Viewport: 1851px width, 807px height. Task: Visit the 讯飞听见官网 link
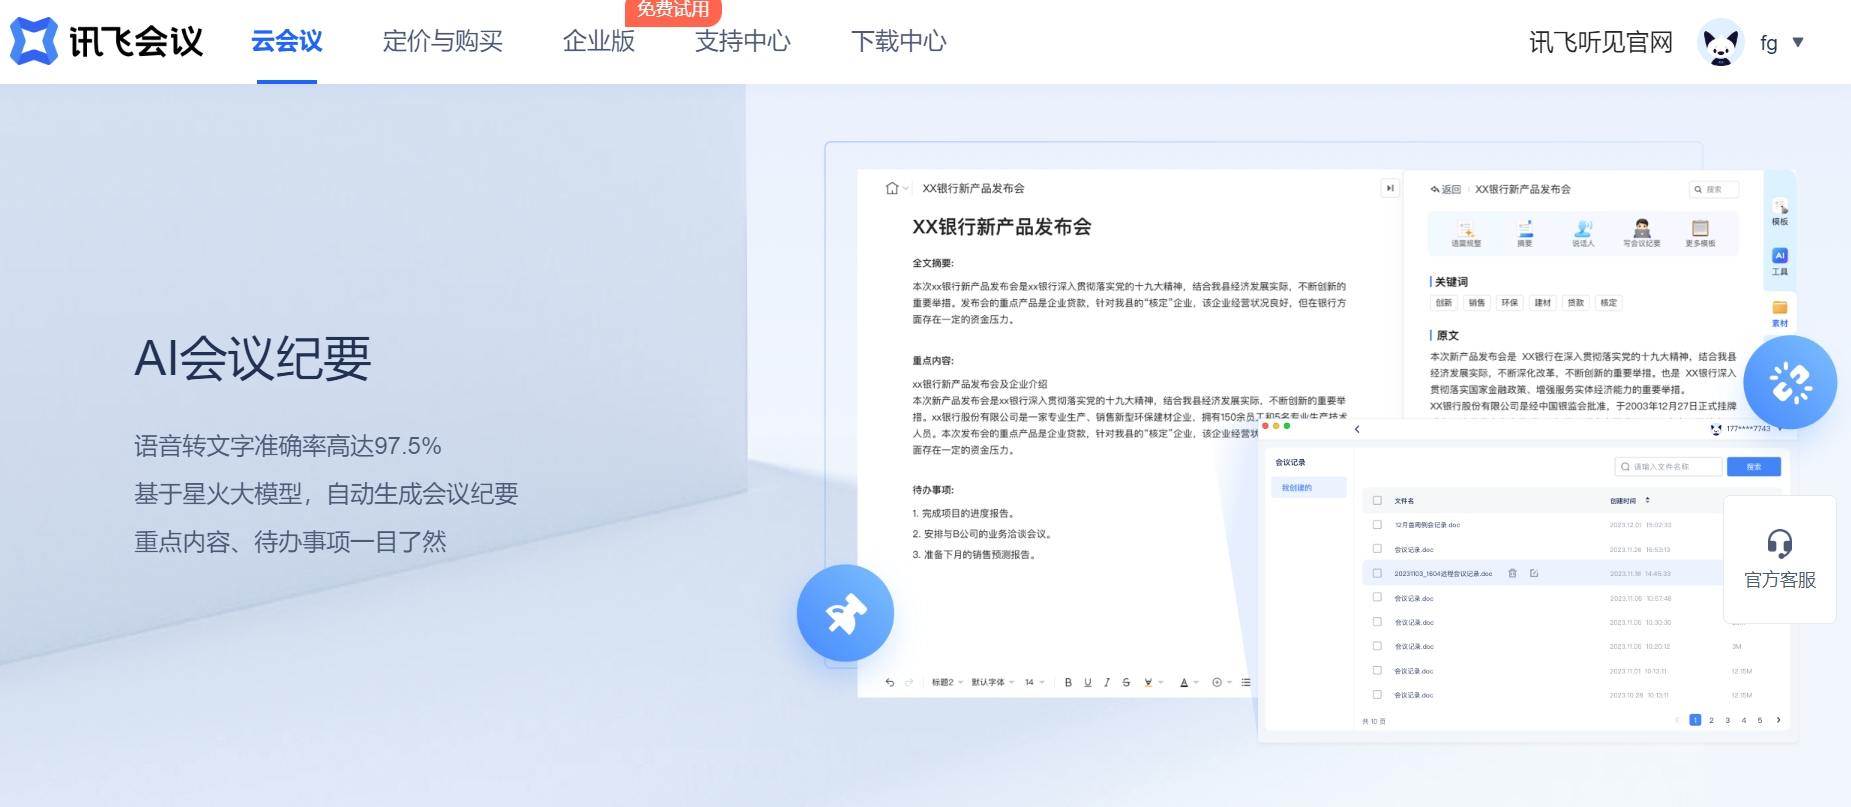(1601, 42)
